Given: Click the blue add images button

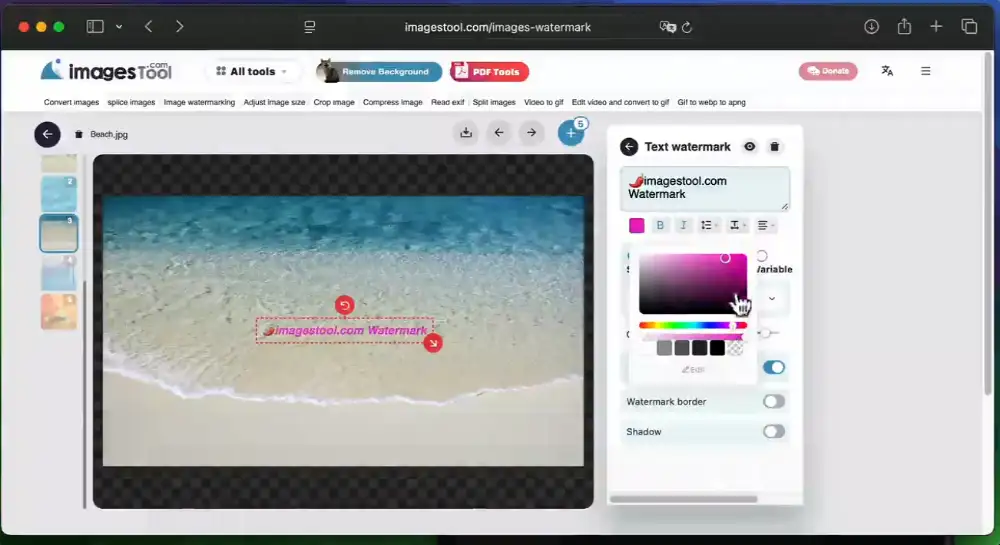Looking at the screenshot, I should coord(570,133).
